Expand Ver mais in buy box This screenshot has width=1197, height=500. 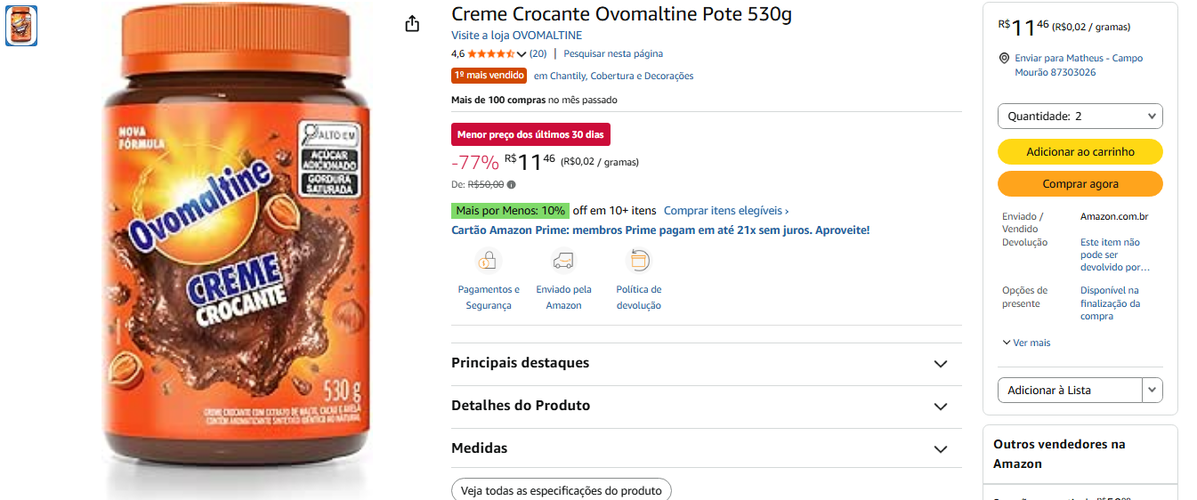[x=1027, y=343]
